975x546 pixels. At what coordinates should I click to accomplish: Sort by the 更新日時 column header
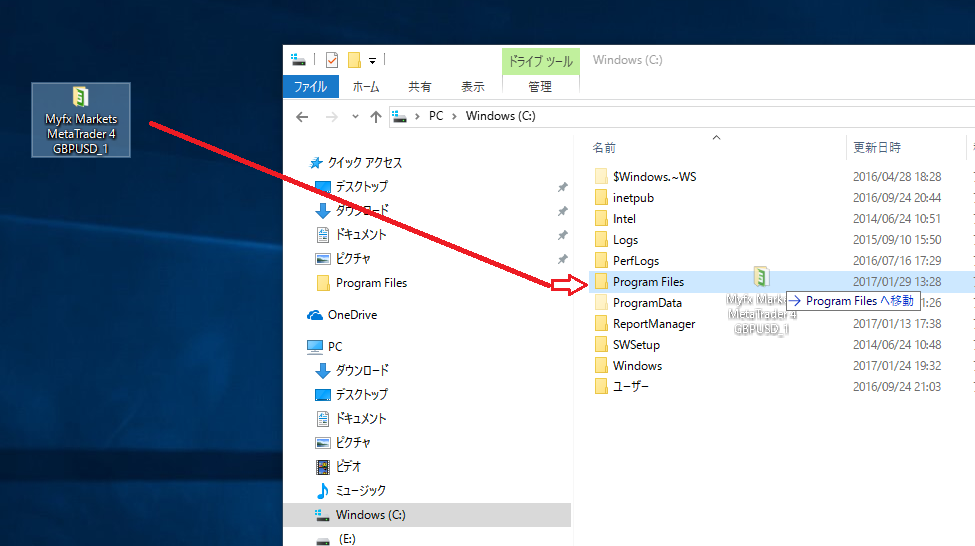tap(877, 148)
